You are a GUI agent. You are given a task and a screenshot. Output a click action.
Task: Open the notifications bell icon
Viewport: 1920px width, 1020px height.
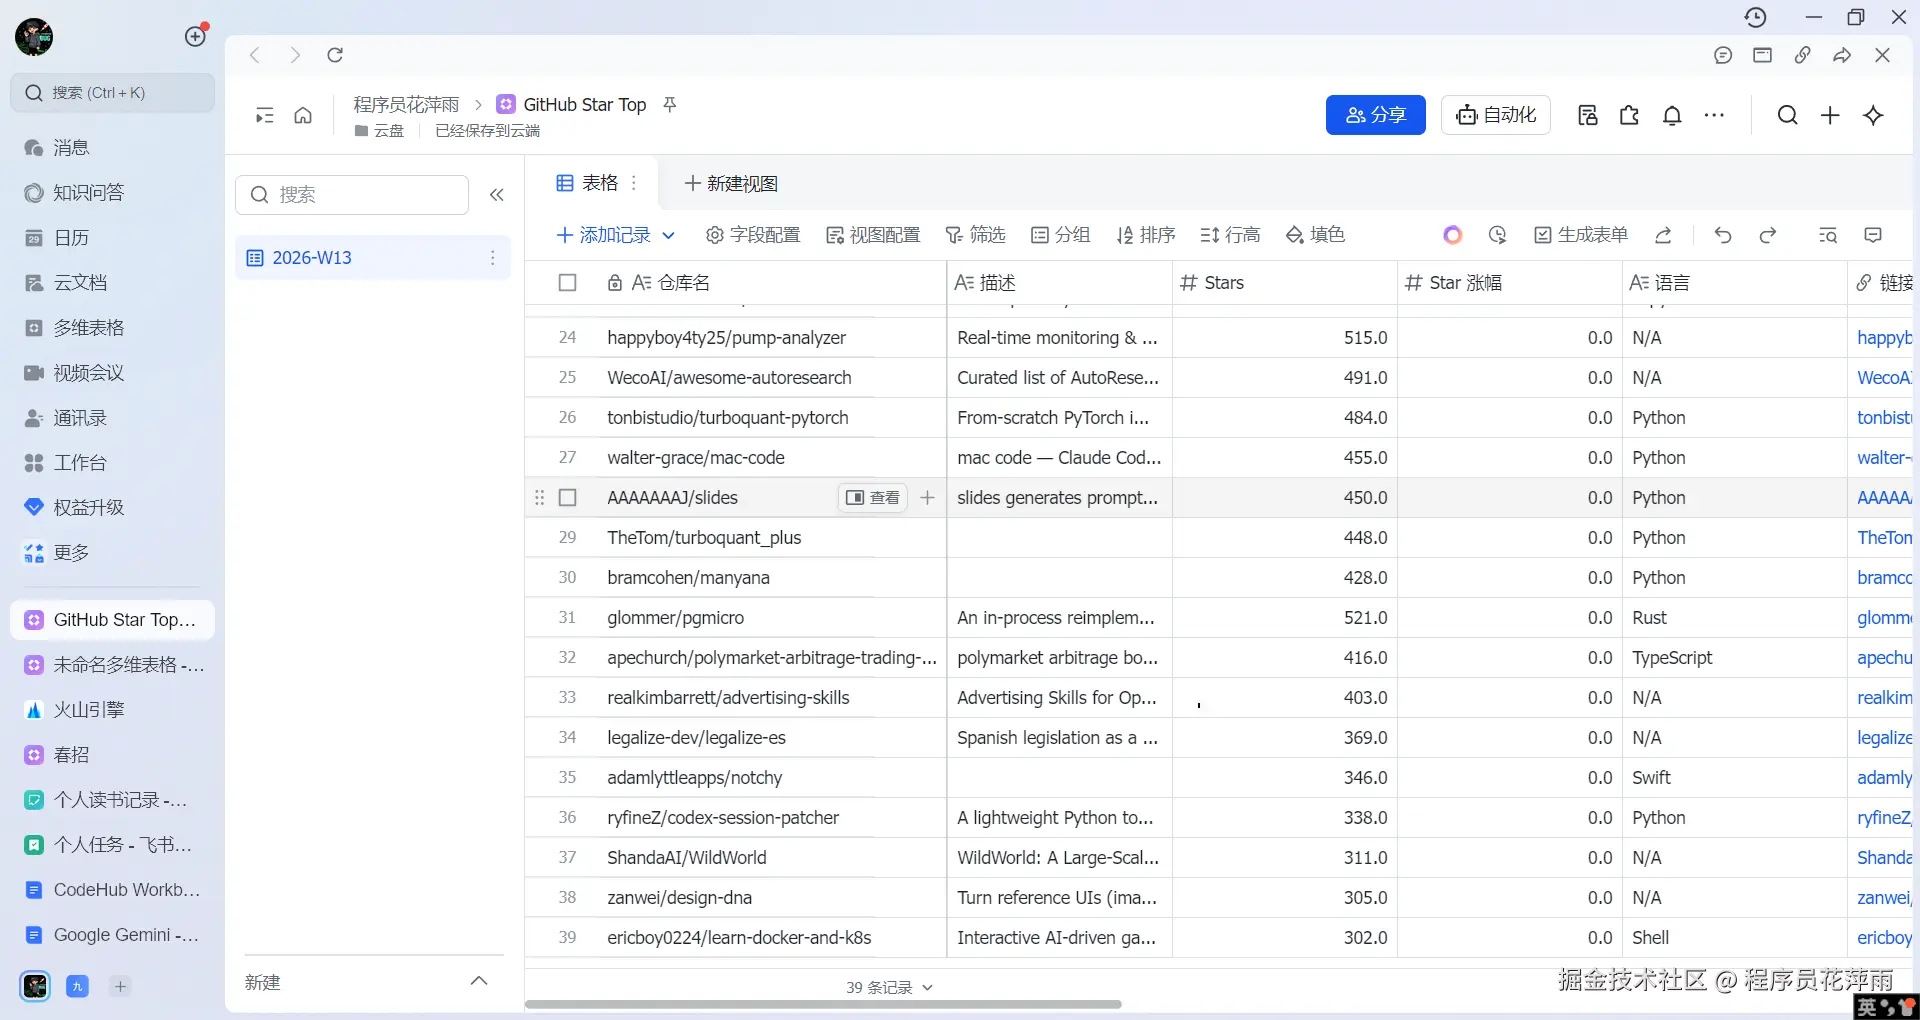point(1672,116)
